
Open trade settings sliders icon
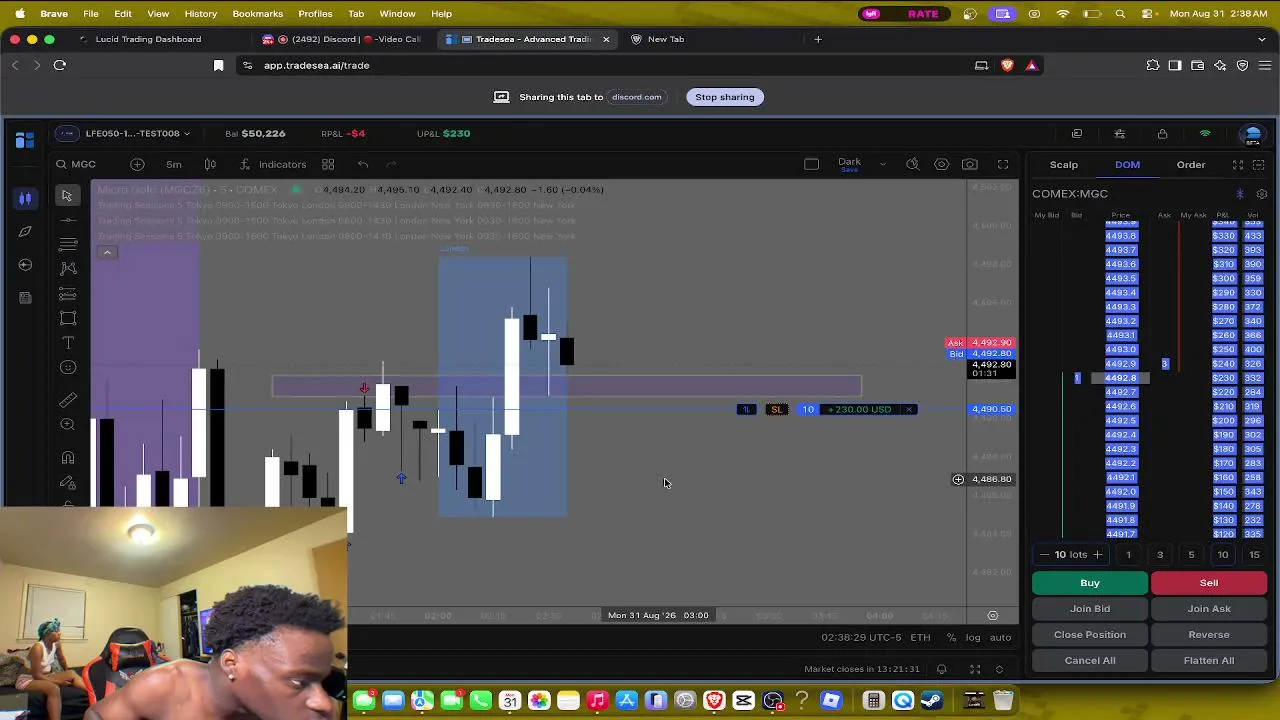point(1120,133)
